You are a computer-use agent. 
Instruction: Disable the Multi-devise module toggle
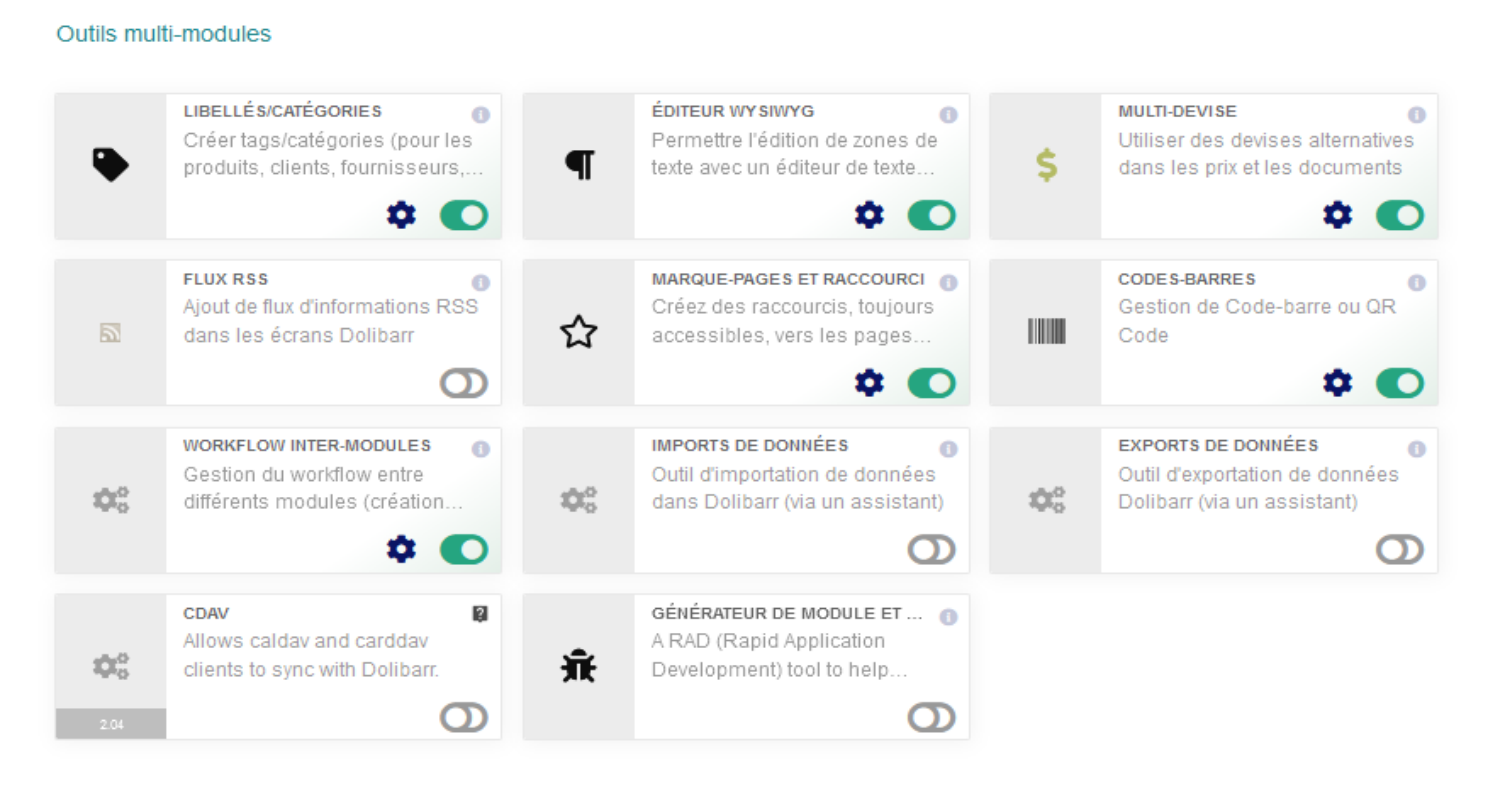coord(1400,215)
